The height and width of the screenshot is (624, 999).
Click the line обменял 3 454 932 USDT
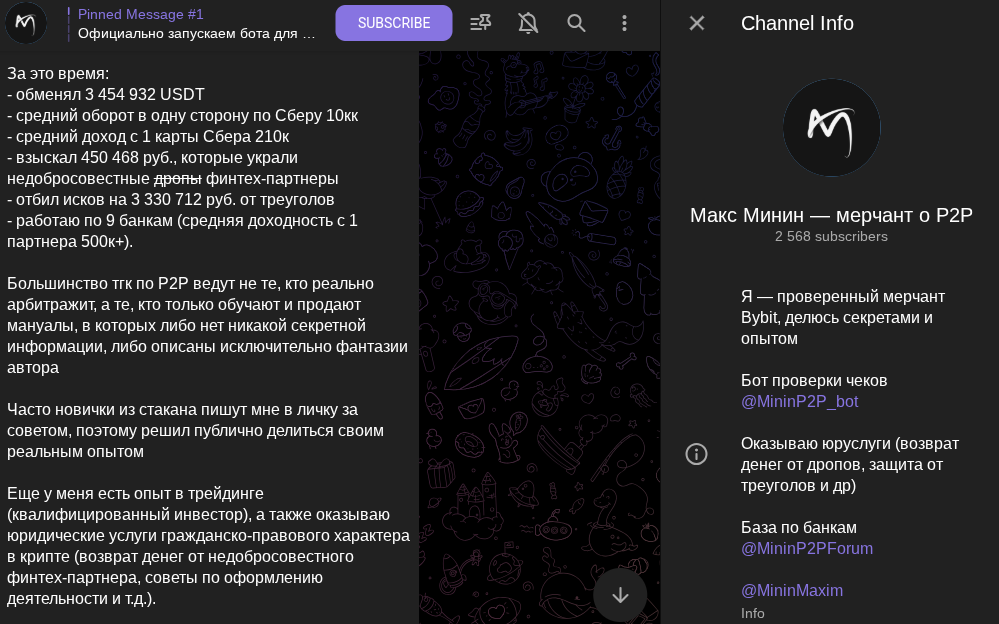106,94
